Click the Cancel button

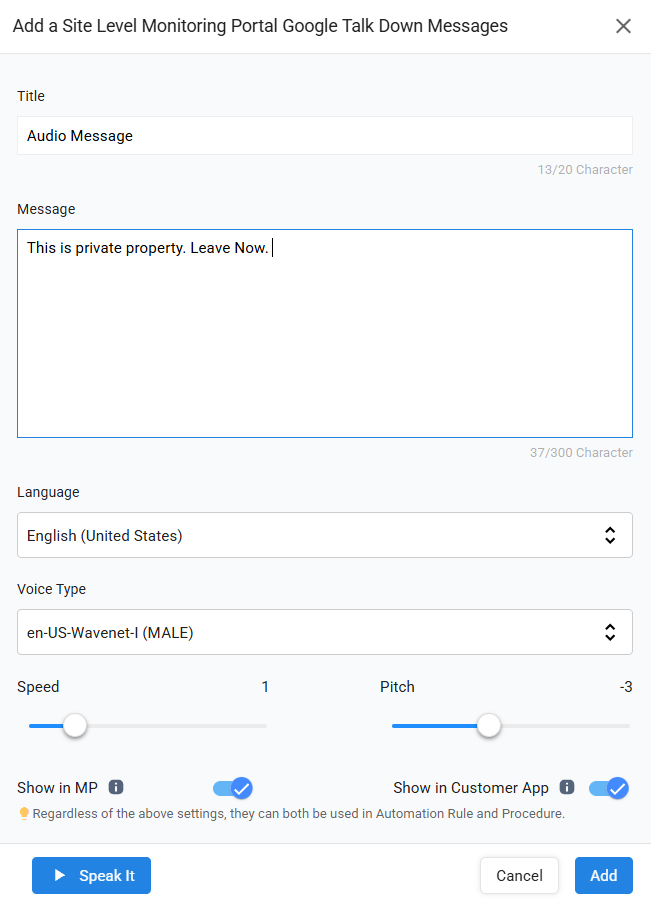point(519,876)
